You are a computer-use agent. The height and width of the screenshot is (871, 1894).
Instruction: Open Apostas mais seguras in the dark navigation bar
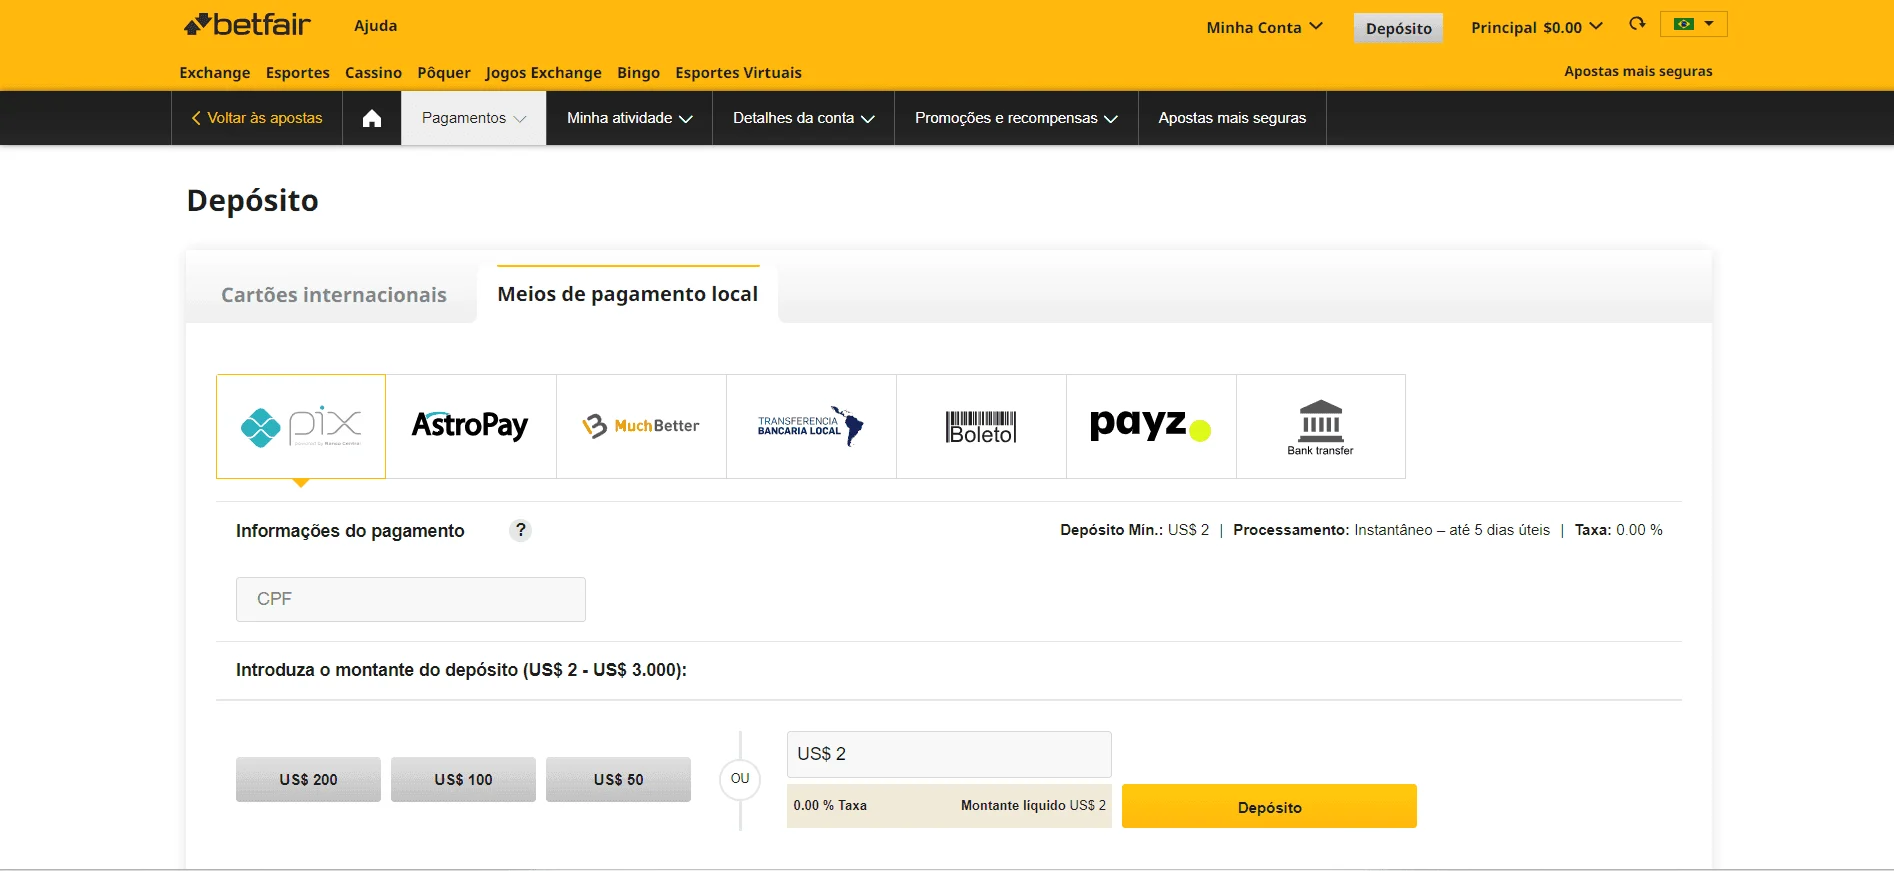click(1232, 118)
